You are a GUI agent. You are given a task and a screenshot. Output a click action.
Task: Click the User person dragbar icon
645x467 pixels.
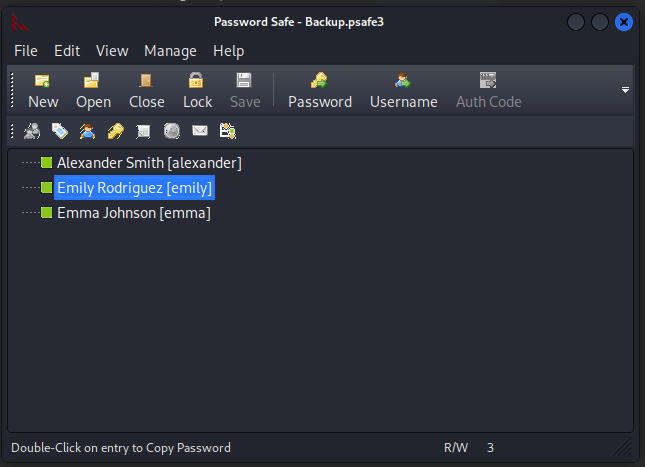point(88,131)
